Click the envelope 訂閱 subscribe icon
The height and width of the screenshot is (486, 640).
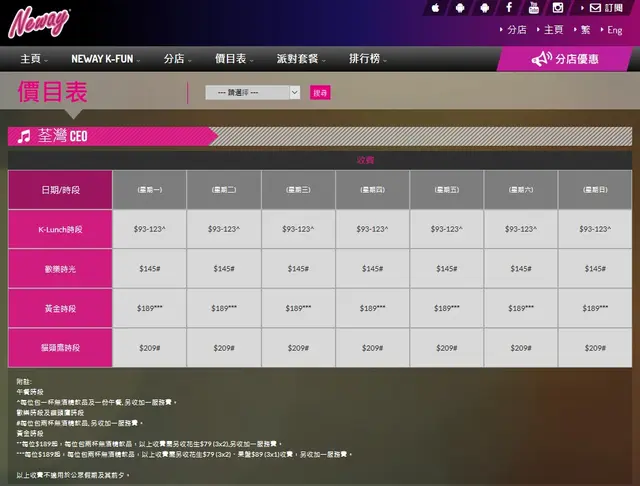[597, 8]
